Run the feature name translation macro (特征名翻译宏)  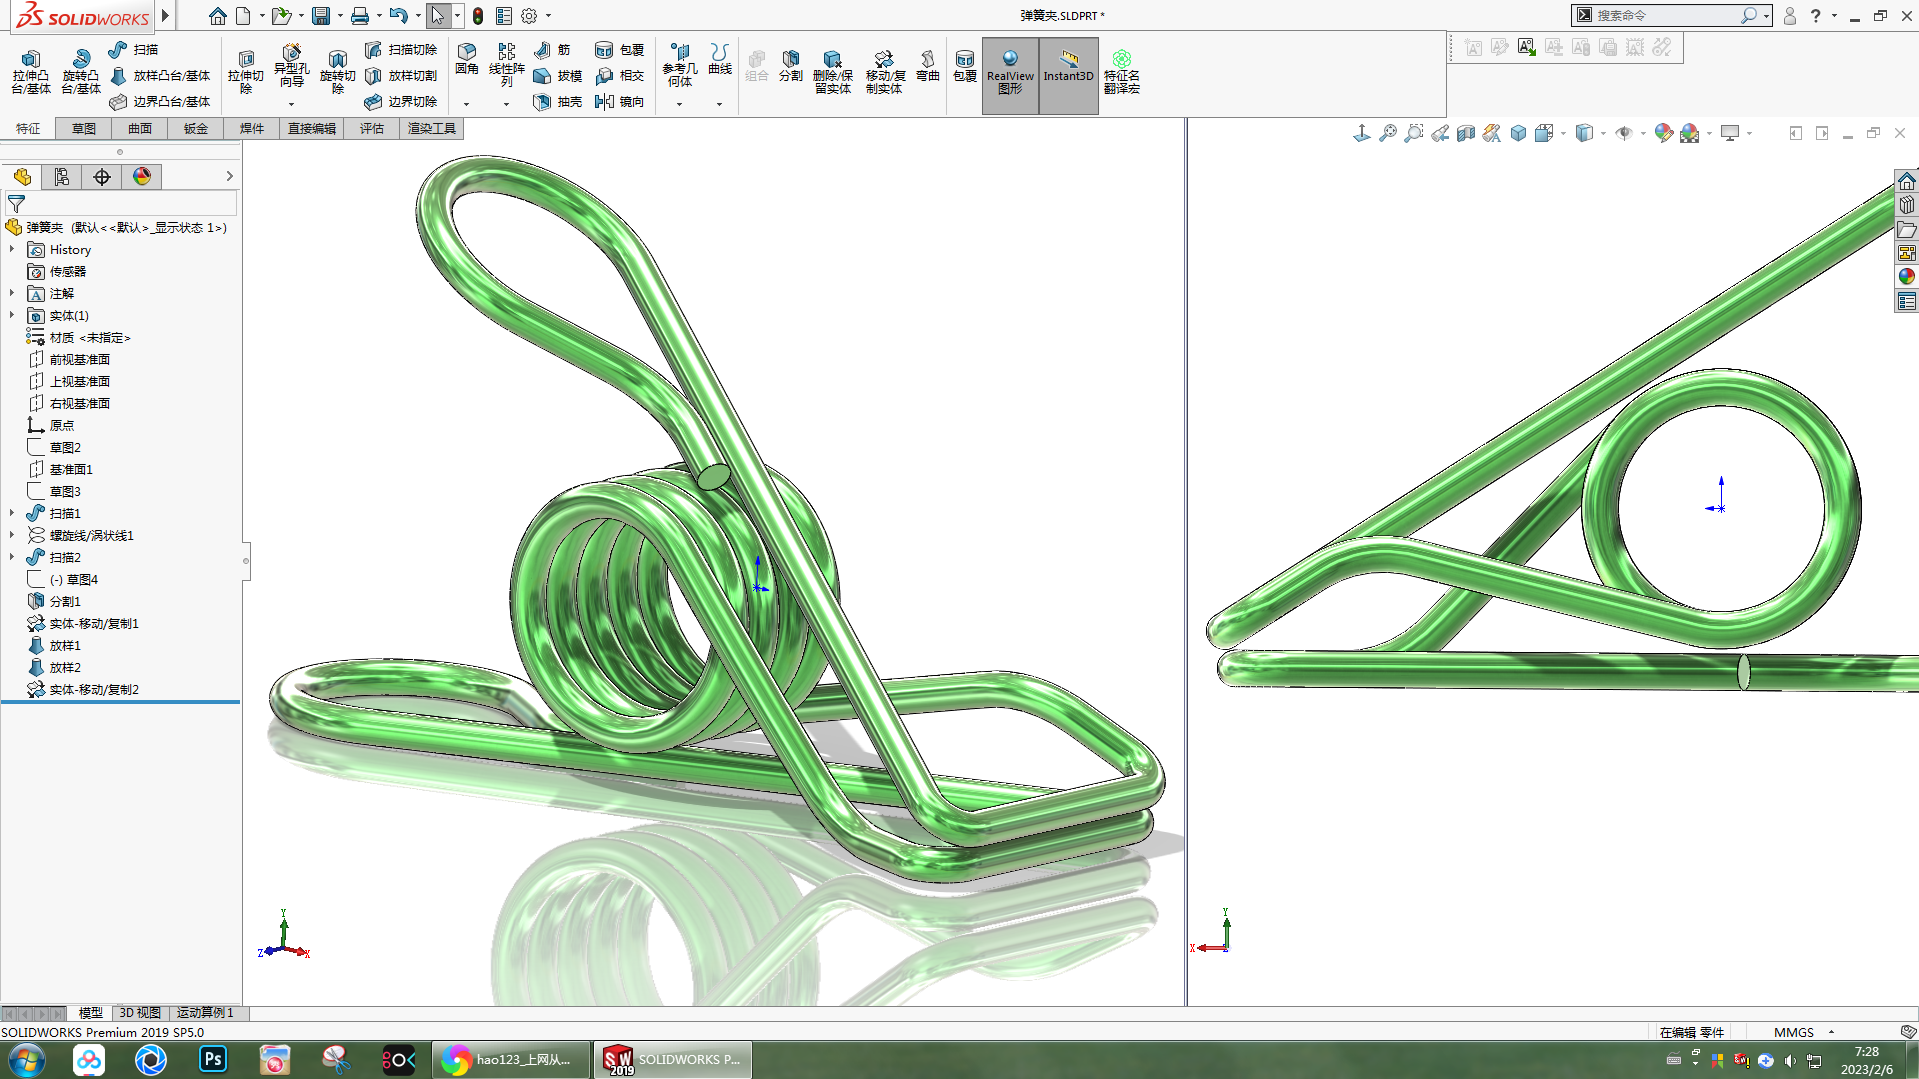tap(1121, 71)
